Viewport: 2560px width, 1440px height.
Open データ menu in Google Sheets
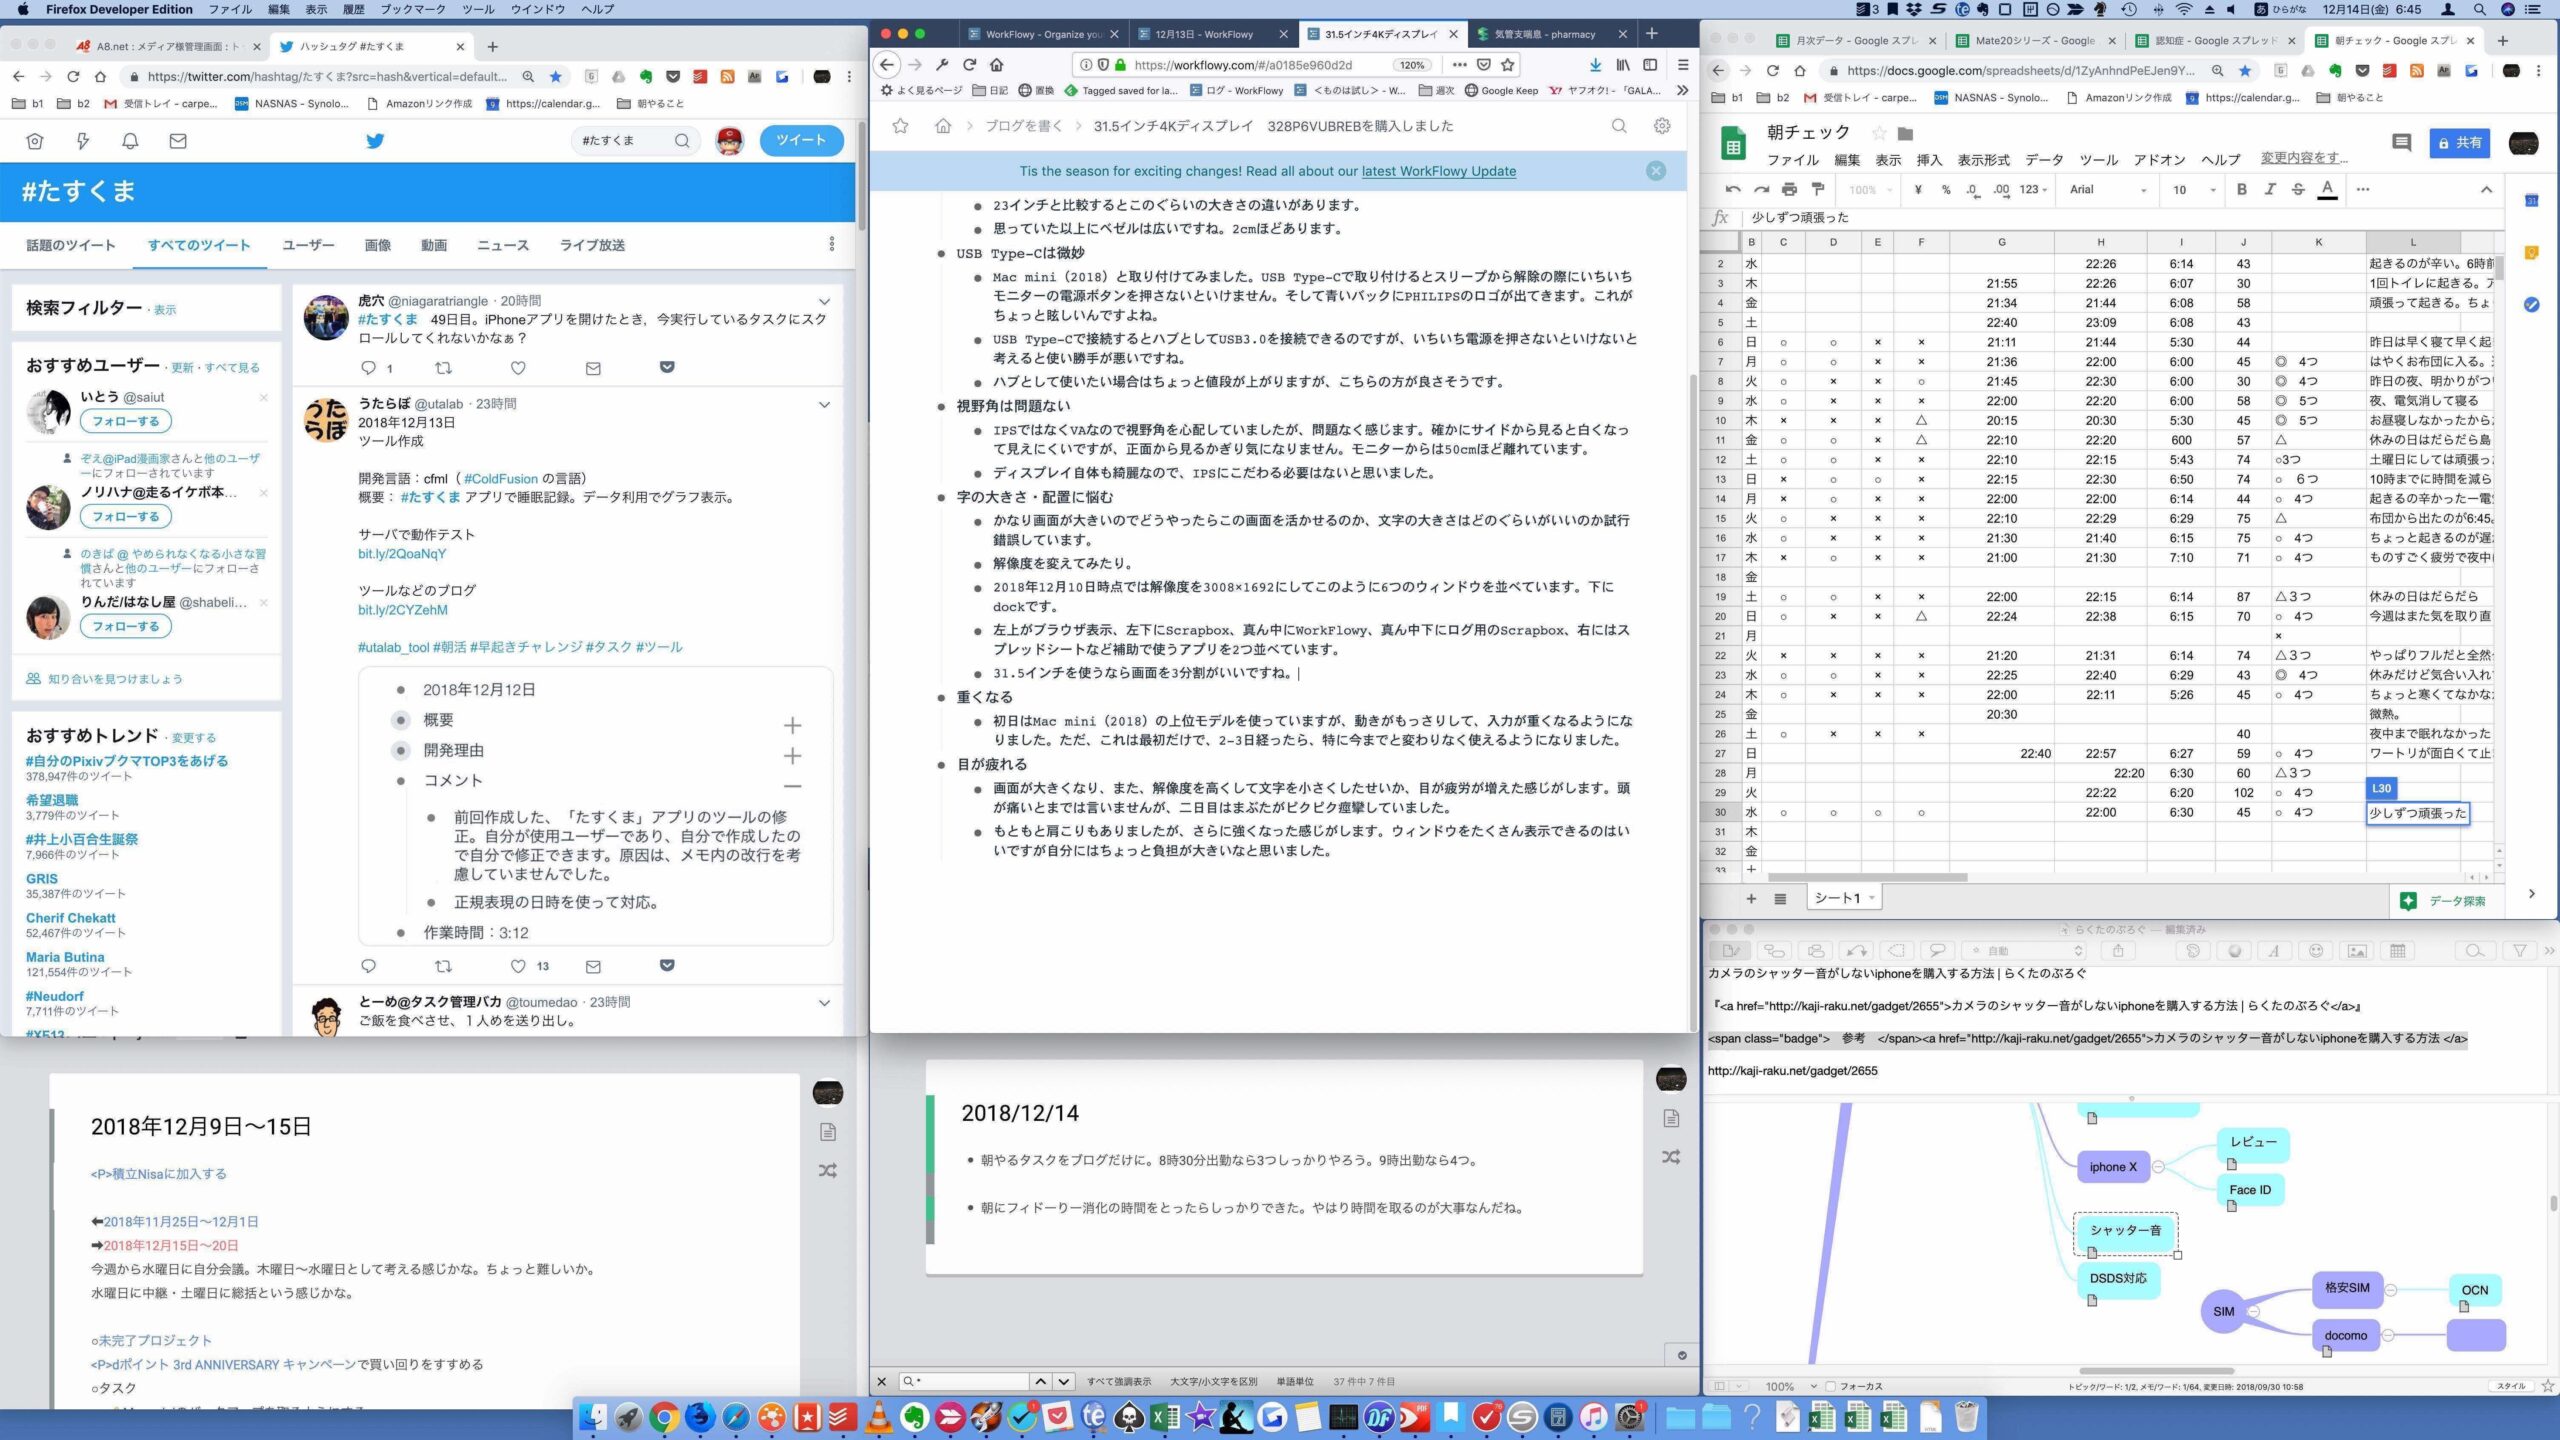2044,160
